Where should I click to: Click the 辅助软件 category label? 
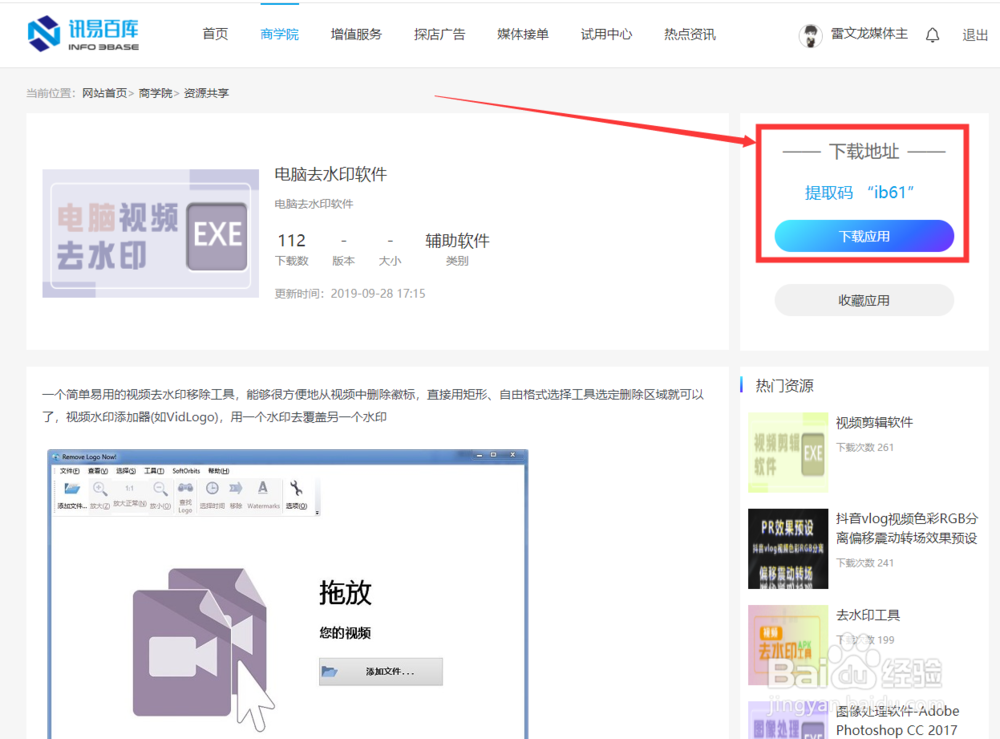457,240
